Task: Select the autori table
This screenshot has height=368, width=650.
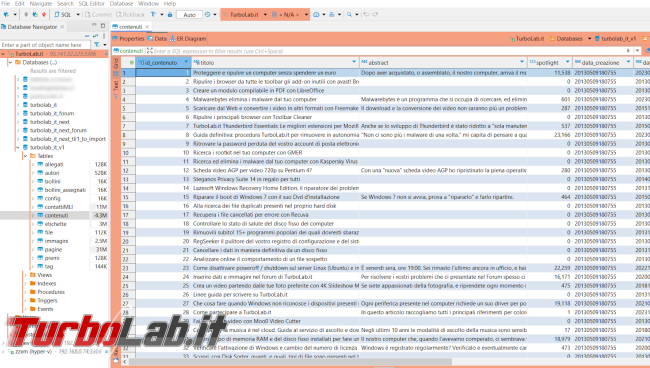Action: [x=52, y=173]
